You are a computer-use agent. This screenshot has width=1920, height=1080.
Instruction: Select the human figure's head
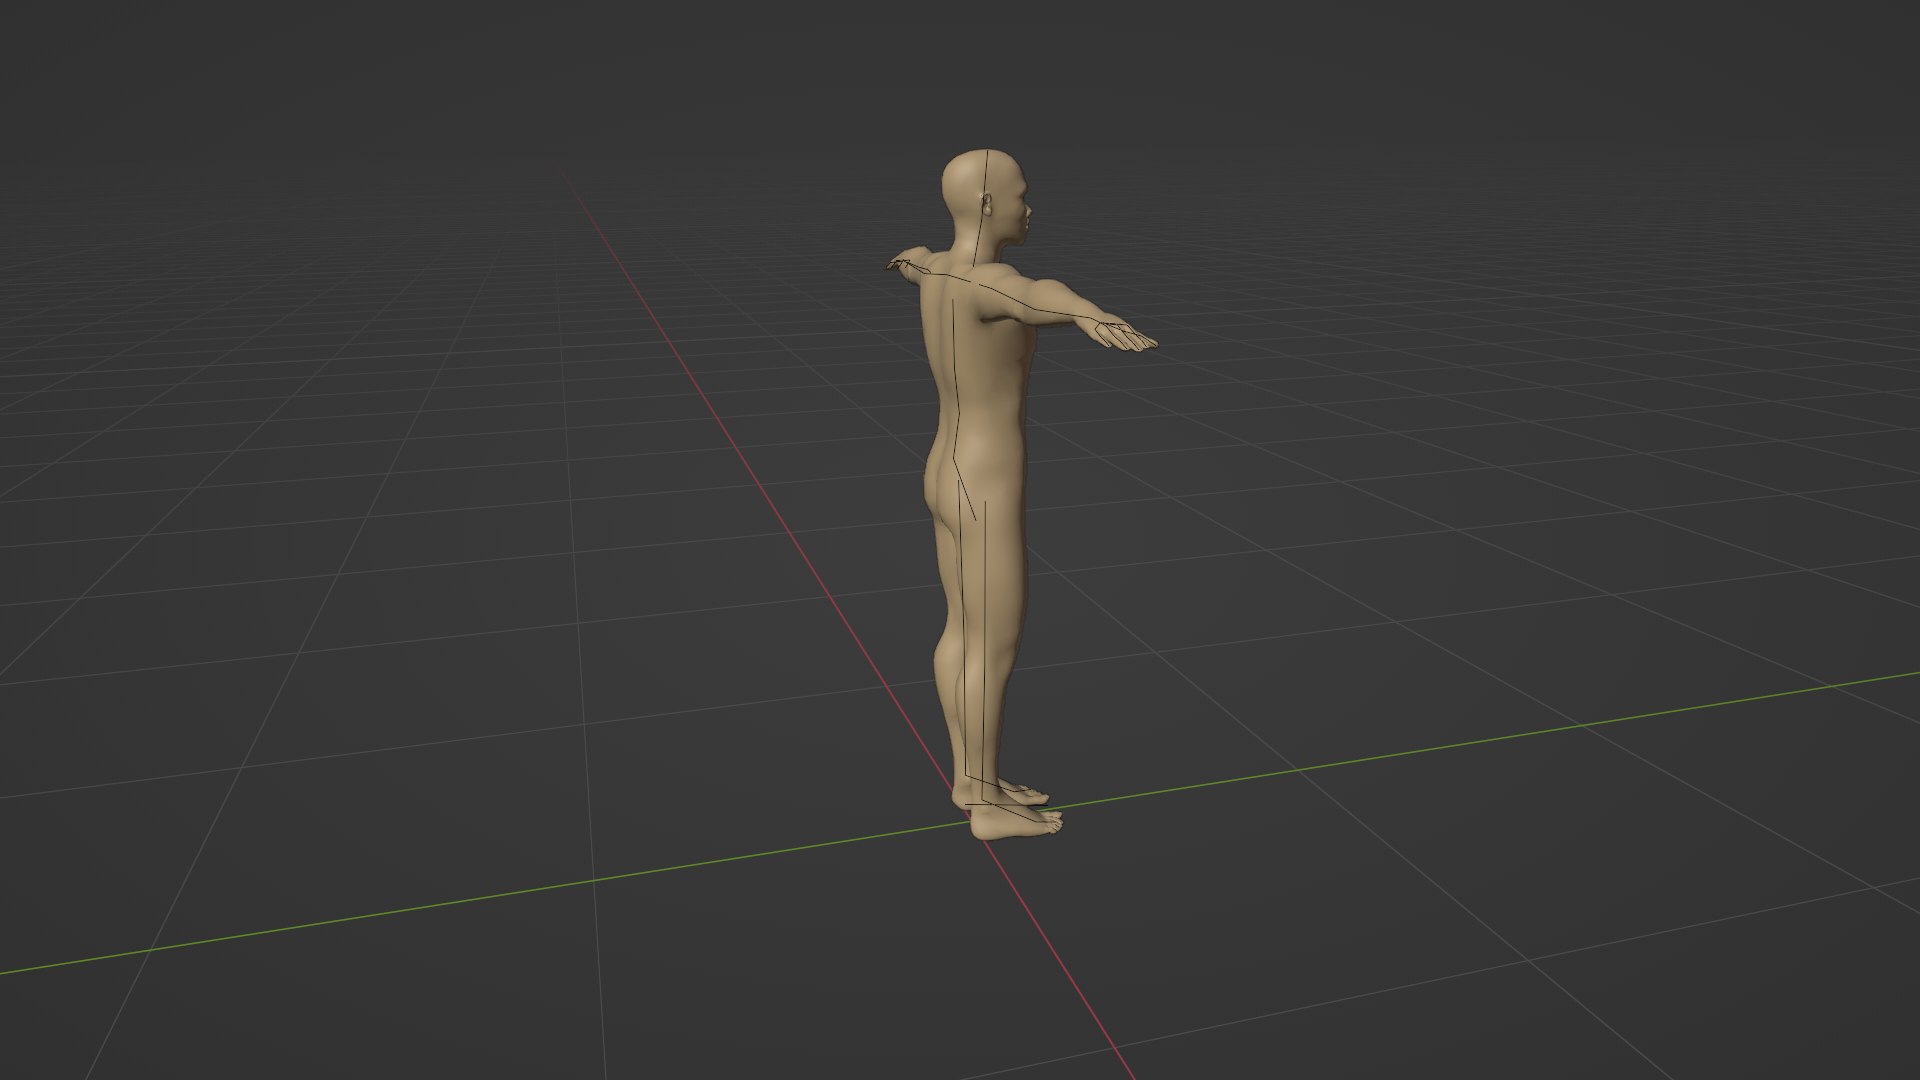click(x=984, y=197)
